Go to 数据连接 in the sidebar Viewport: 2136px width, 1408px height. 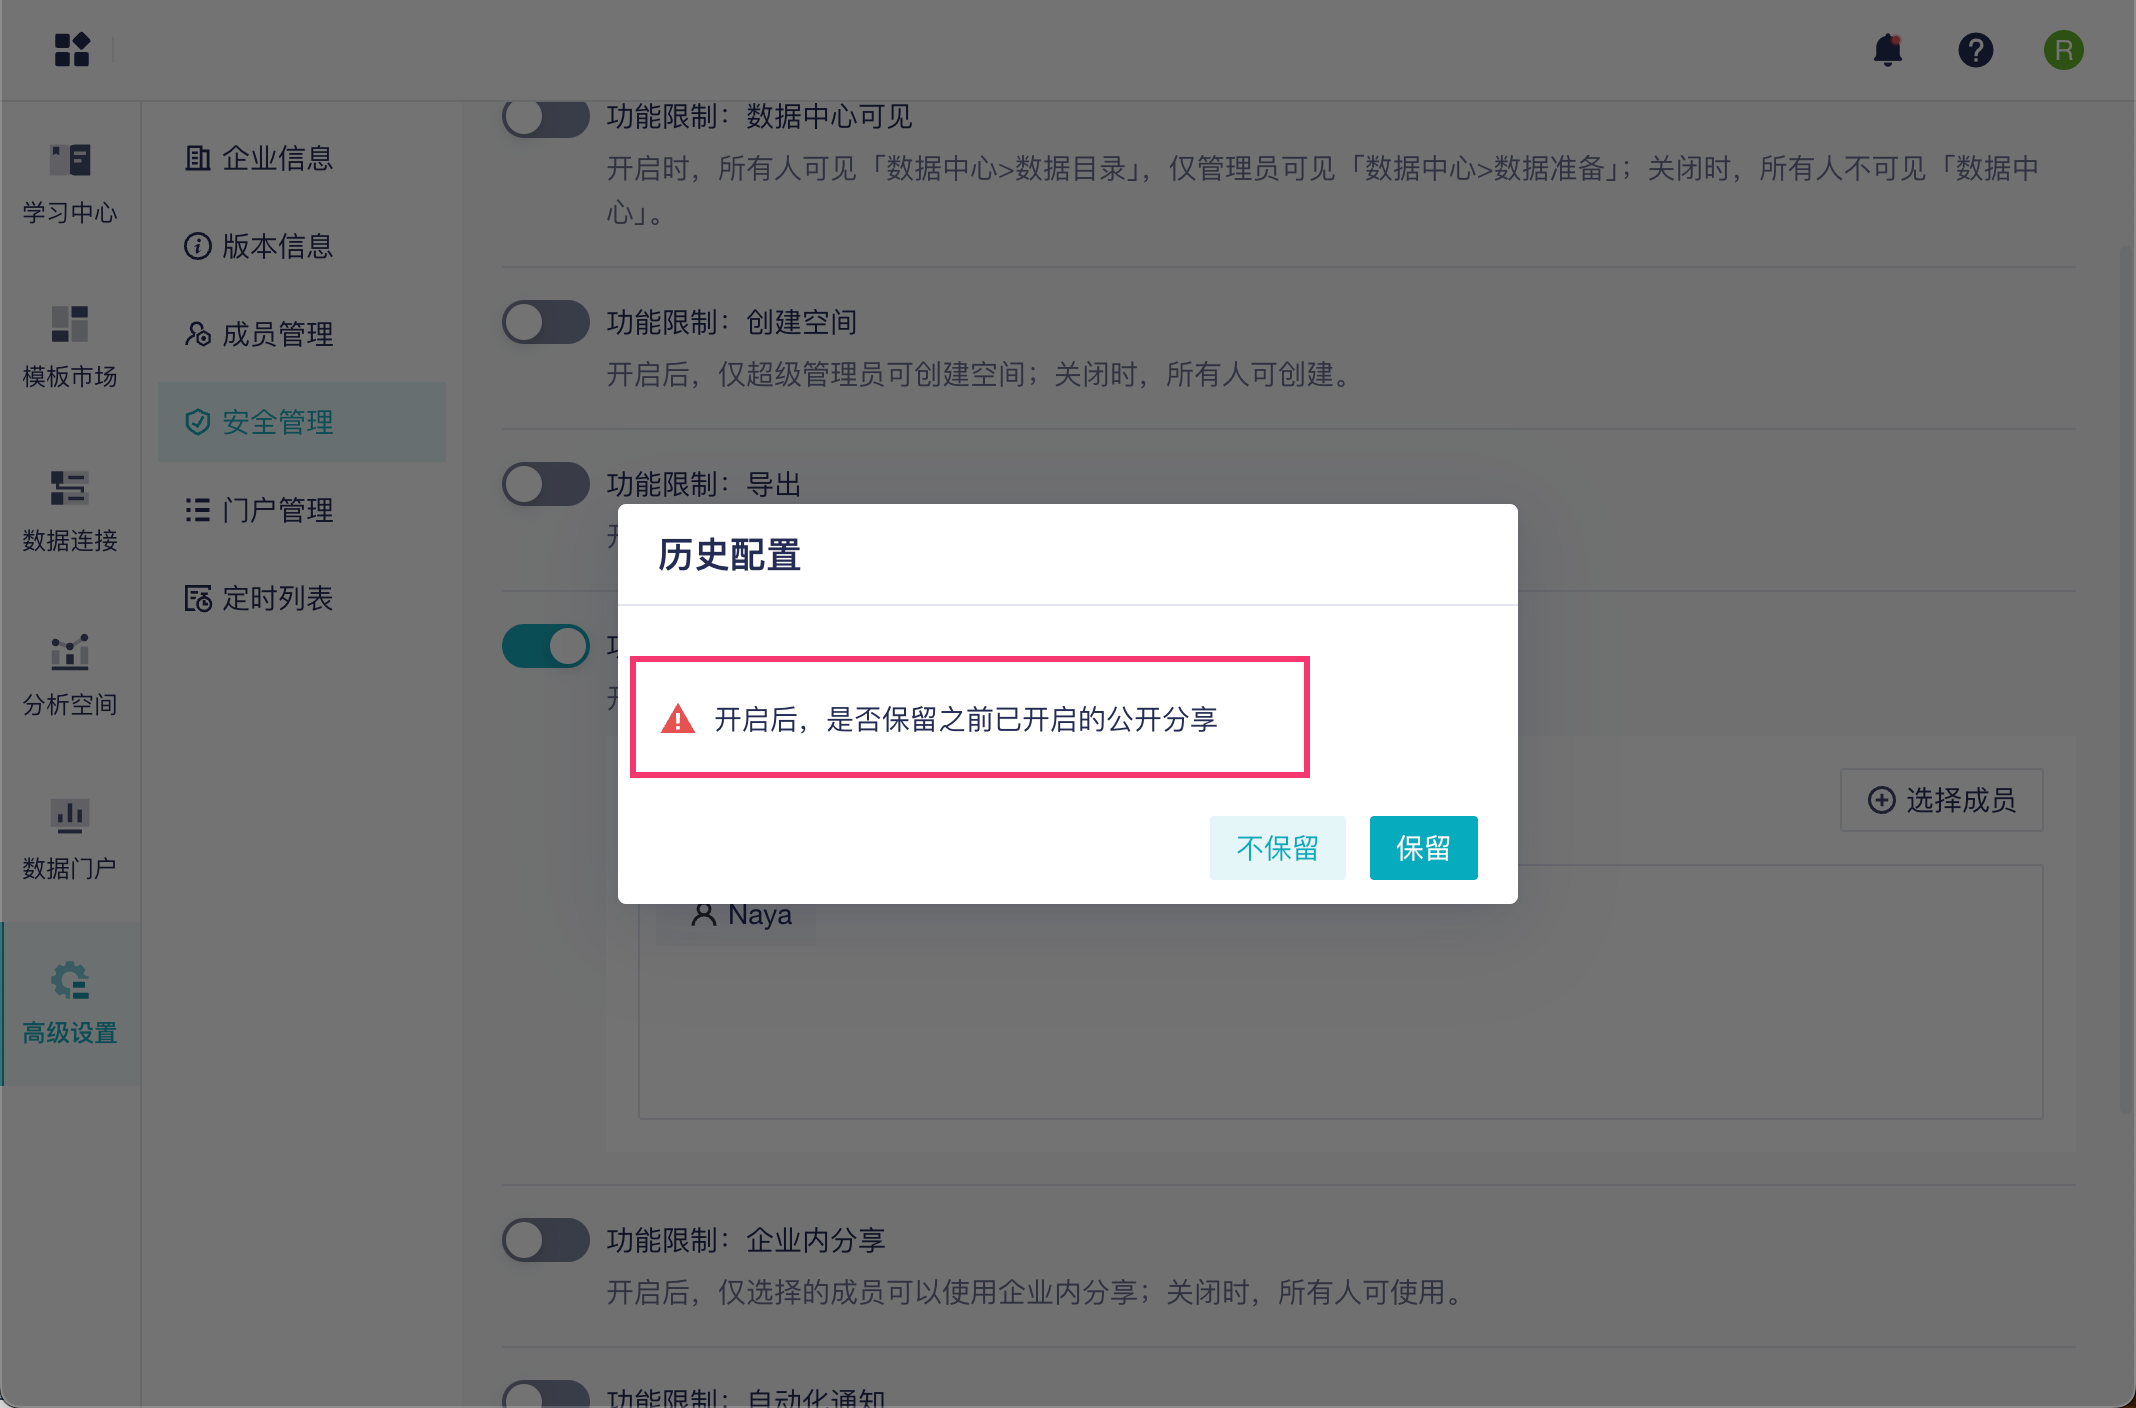coord(70,511)
